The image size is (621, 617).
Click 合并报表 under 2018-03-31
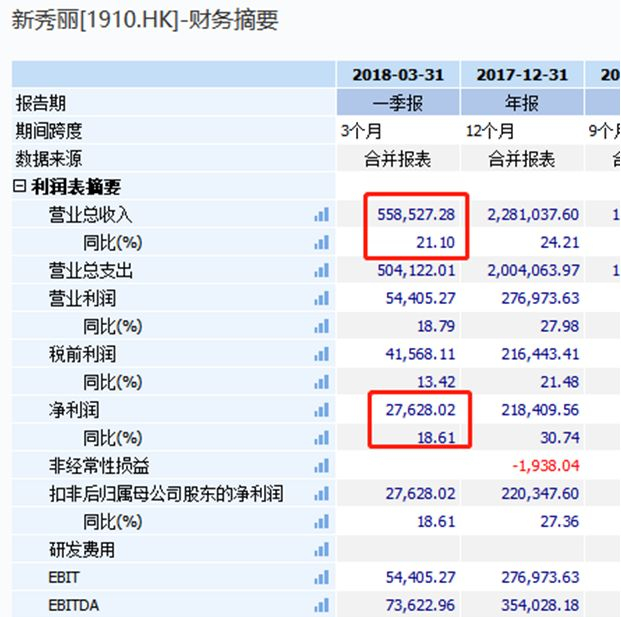pyautogui.click(x=397, y=159)
